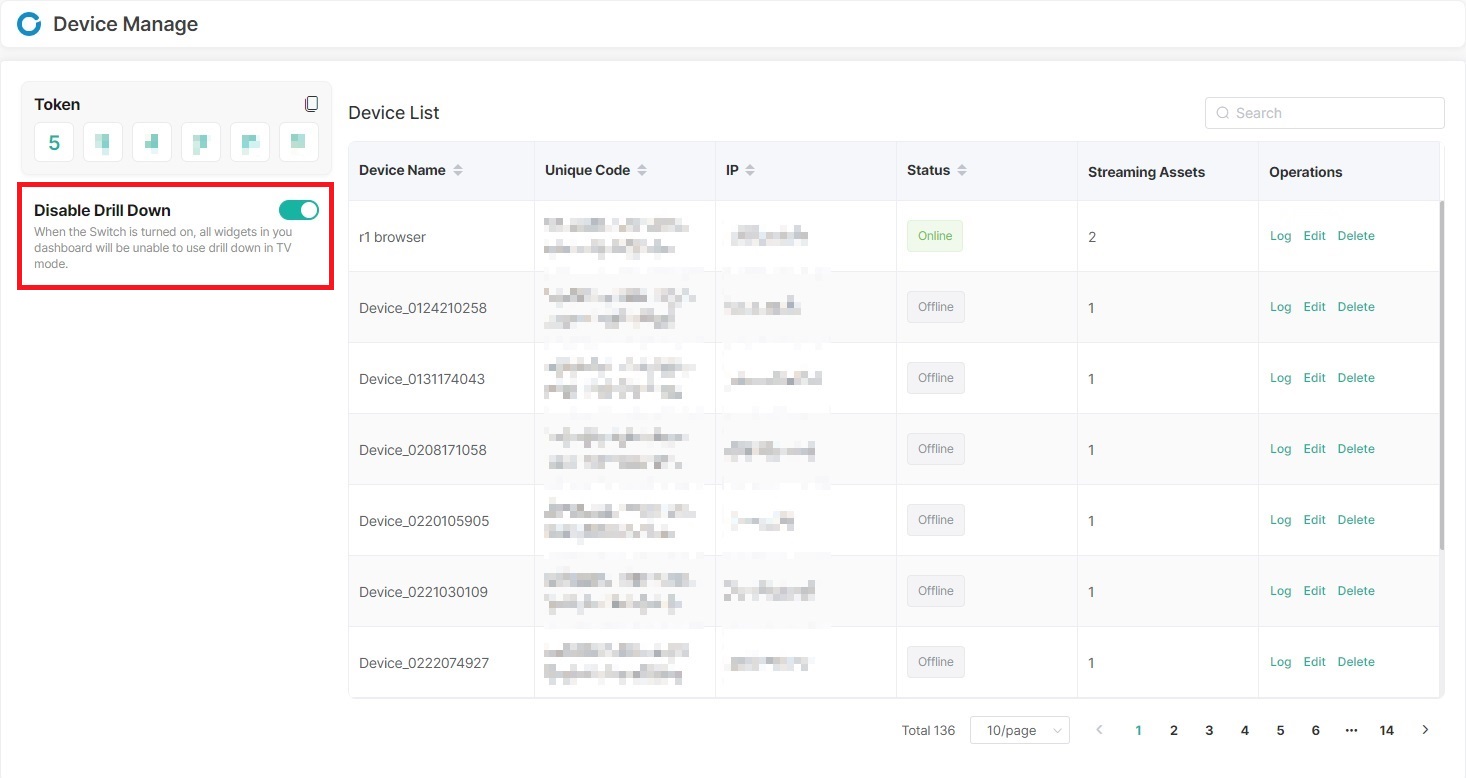
Task: Click the previous page left arrow
Action: click(1100, 730)
